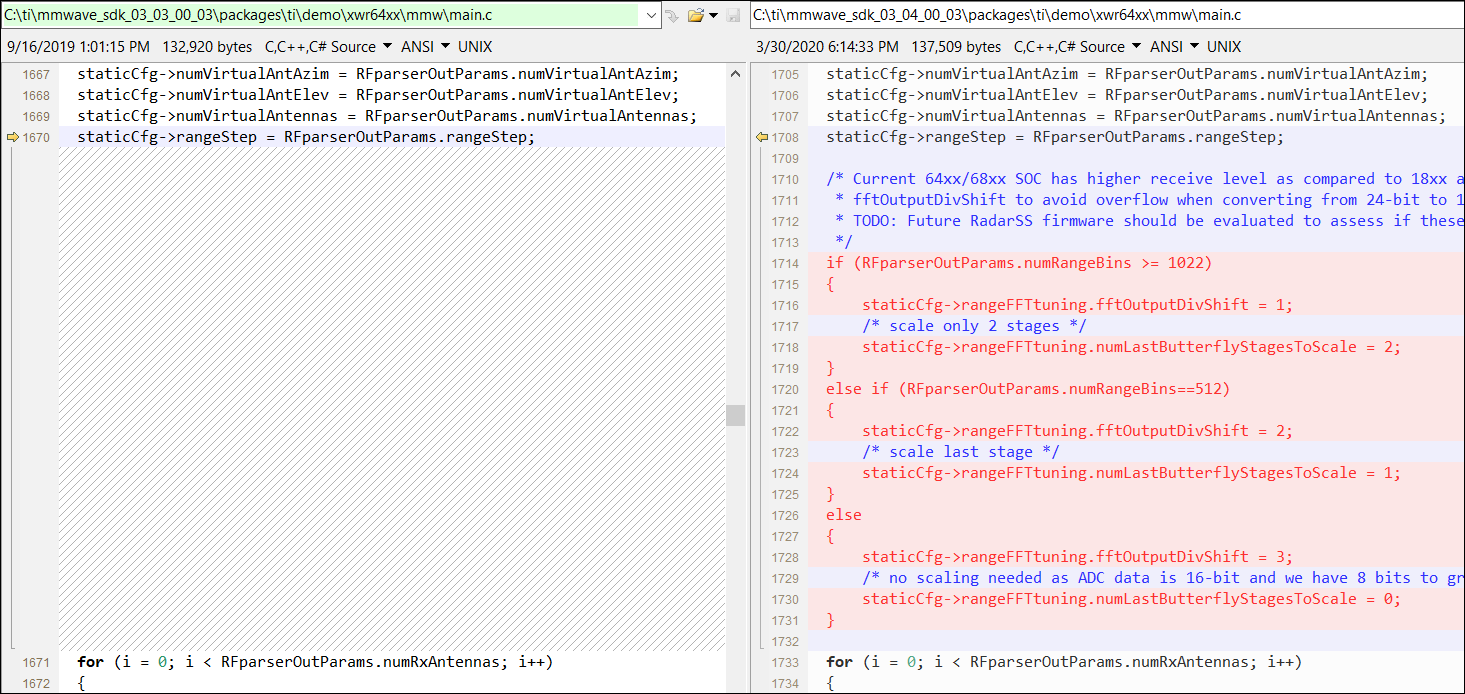Open dropdown arrow next to the folder icon
The height and width of the screenshot is (694, 1465).
(713, 15)
